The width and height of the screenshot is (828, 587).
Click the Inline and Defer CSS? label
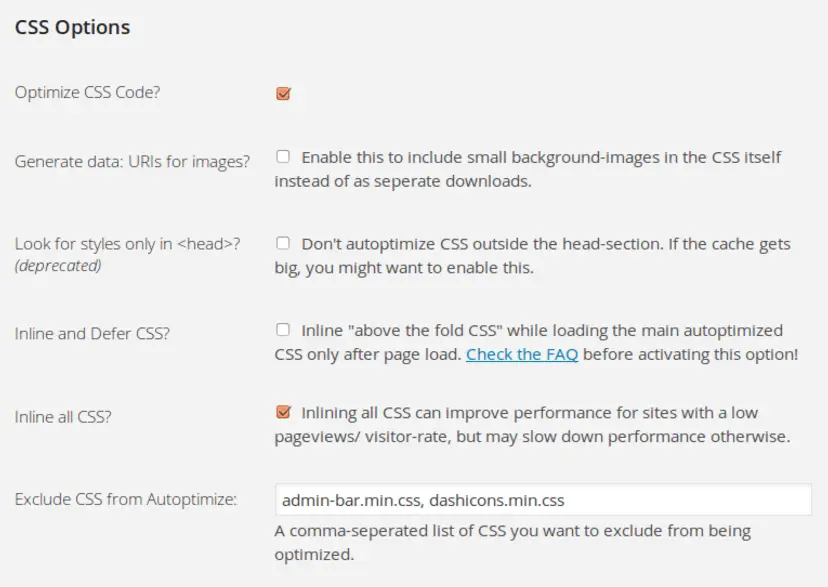(x=92, y=334)
